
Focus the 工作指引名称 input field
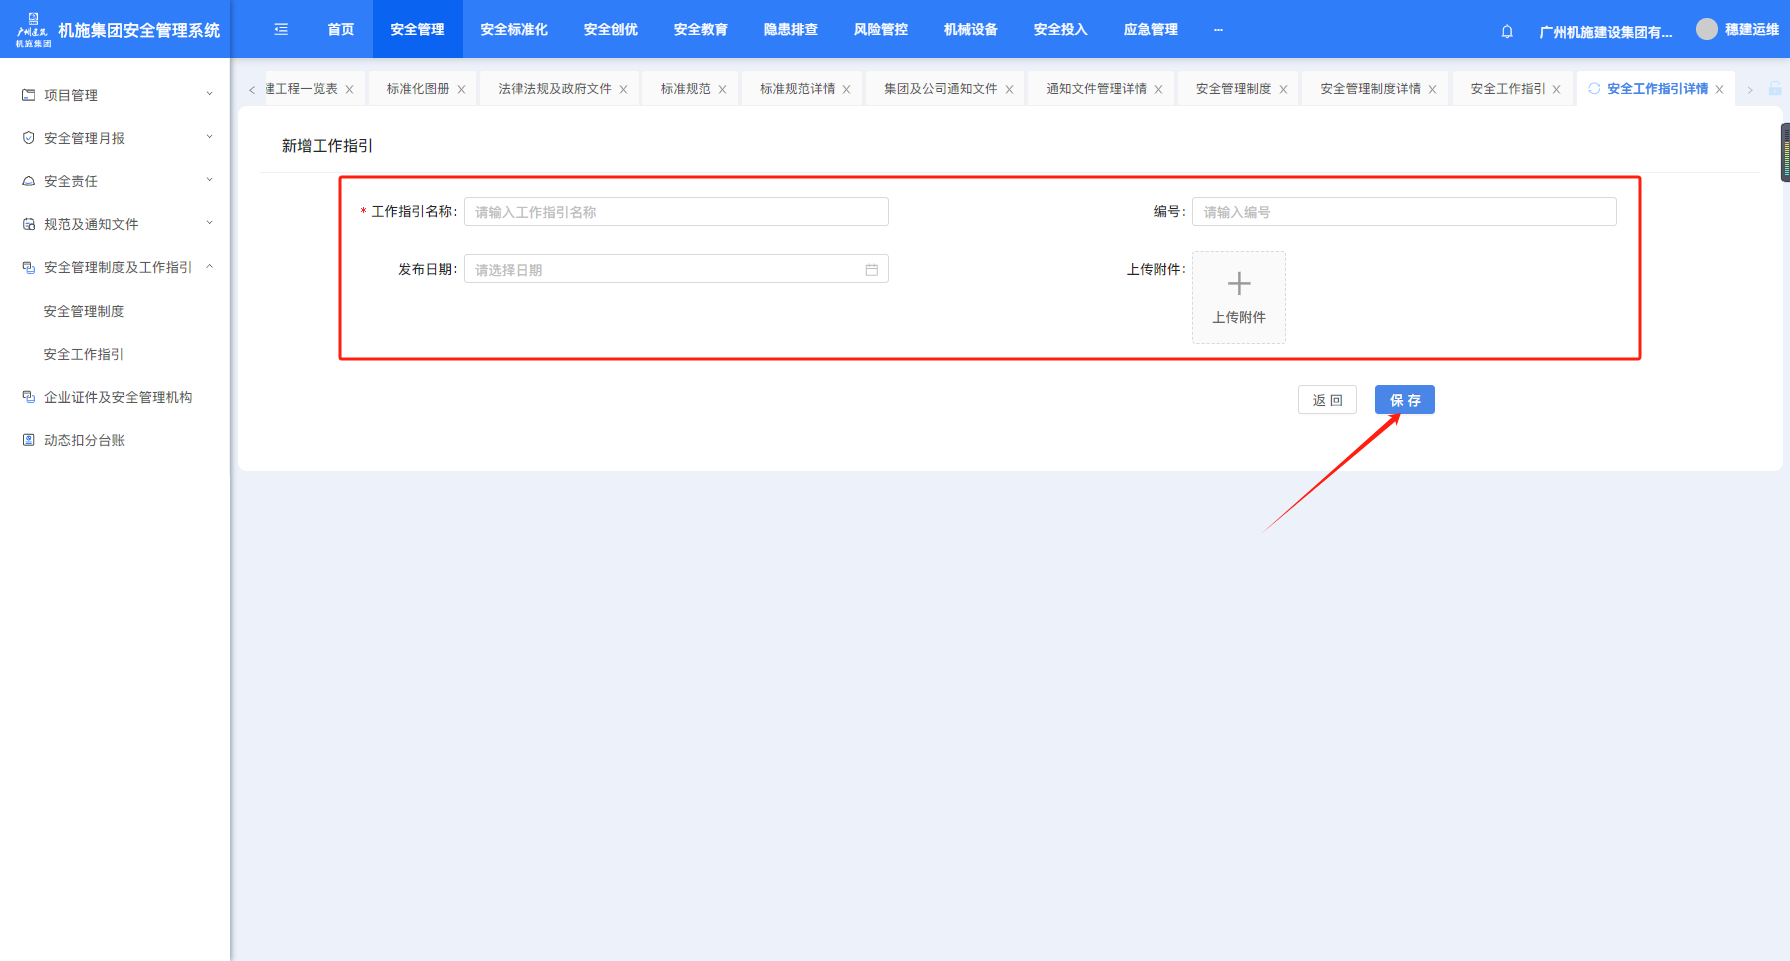676,212
